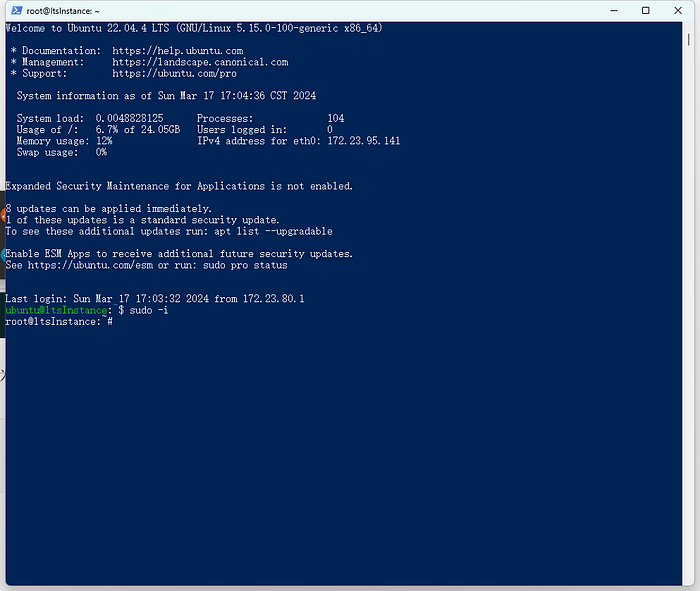Click the swap usage value 0%
This screenshot has width=700, height=591.
point(101,152)
